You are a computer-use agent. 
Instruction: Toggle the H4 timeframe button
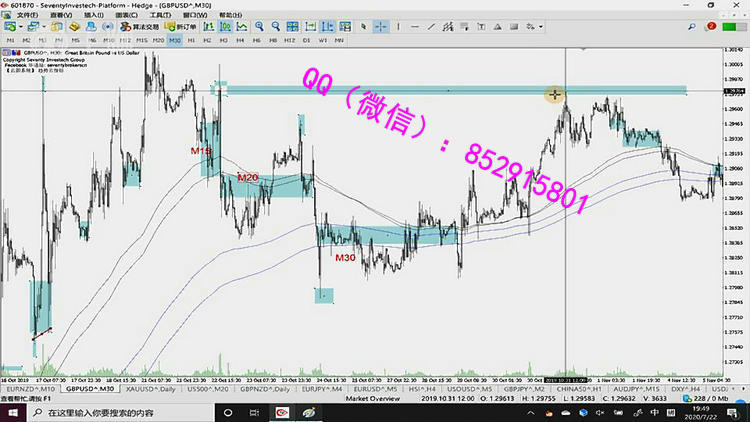[240, 40]
